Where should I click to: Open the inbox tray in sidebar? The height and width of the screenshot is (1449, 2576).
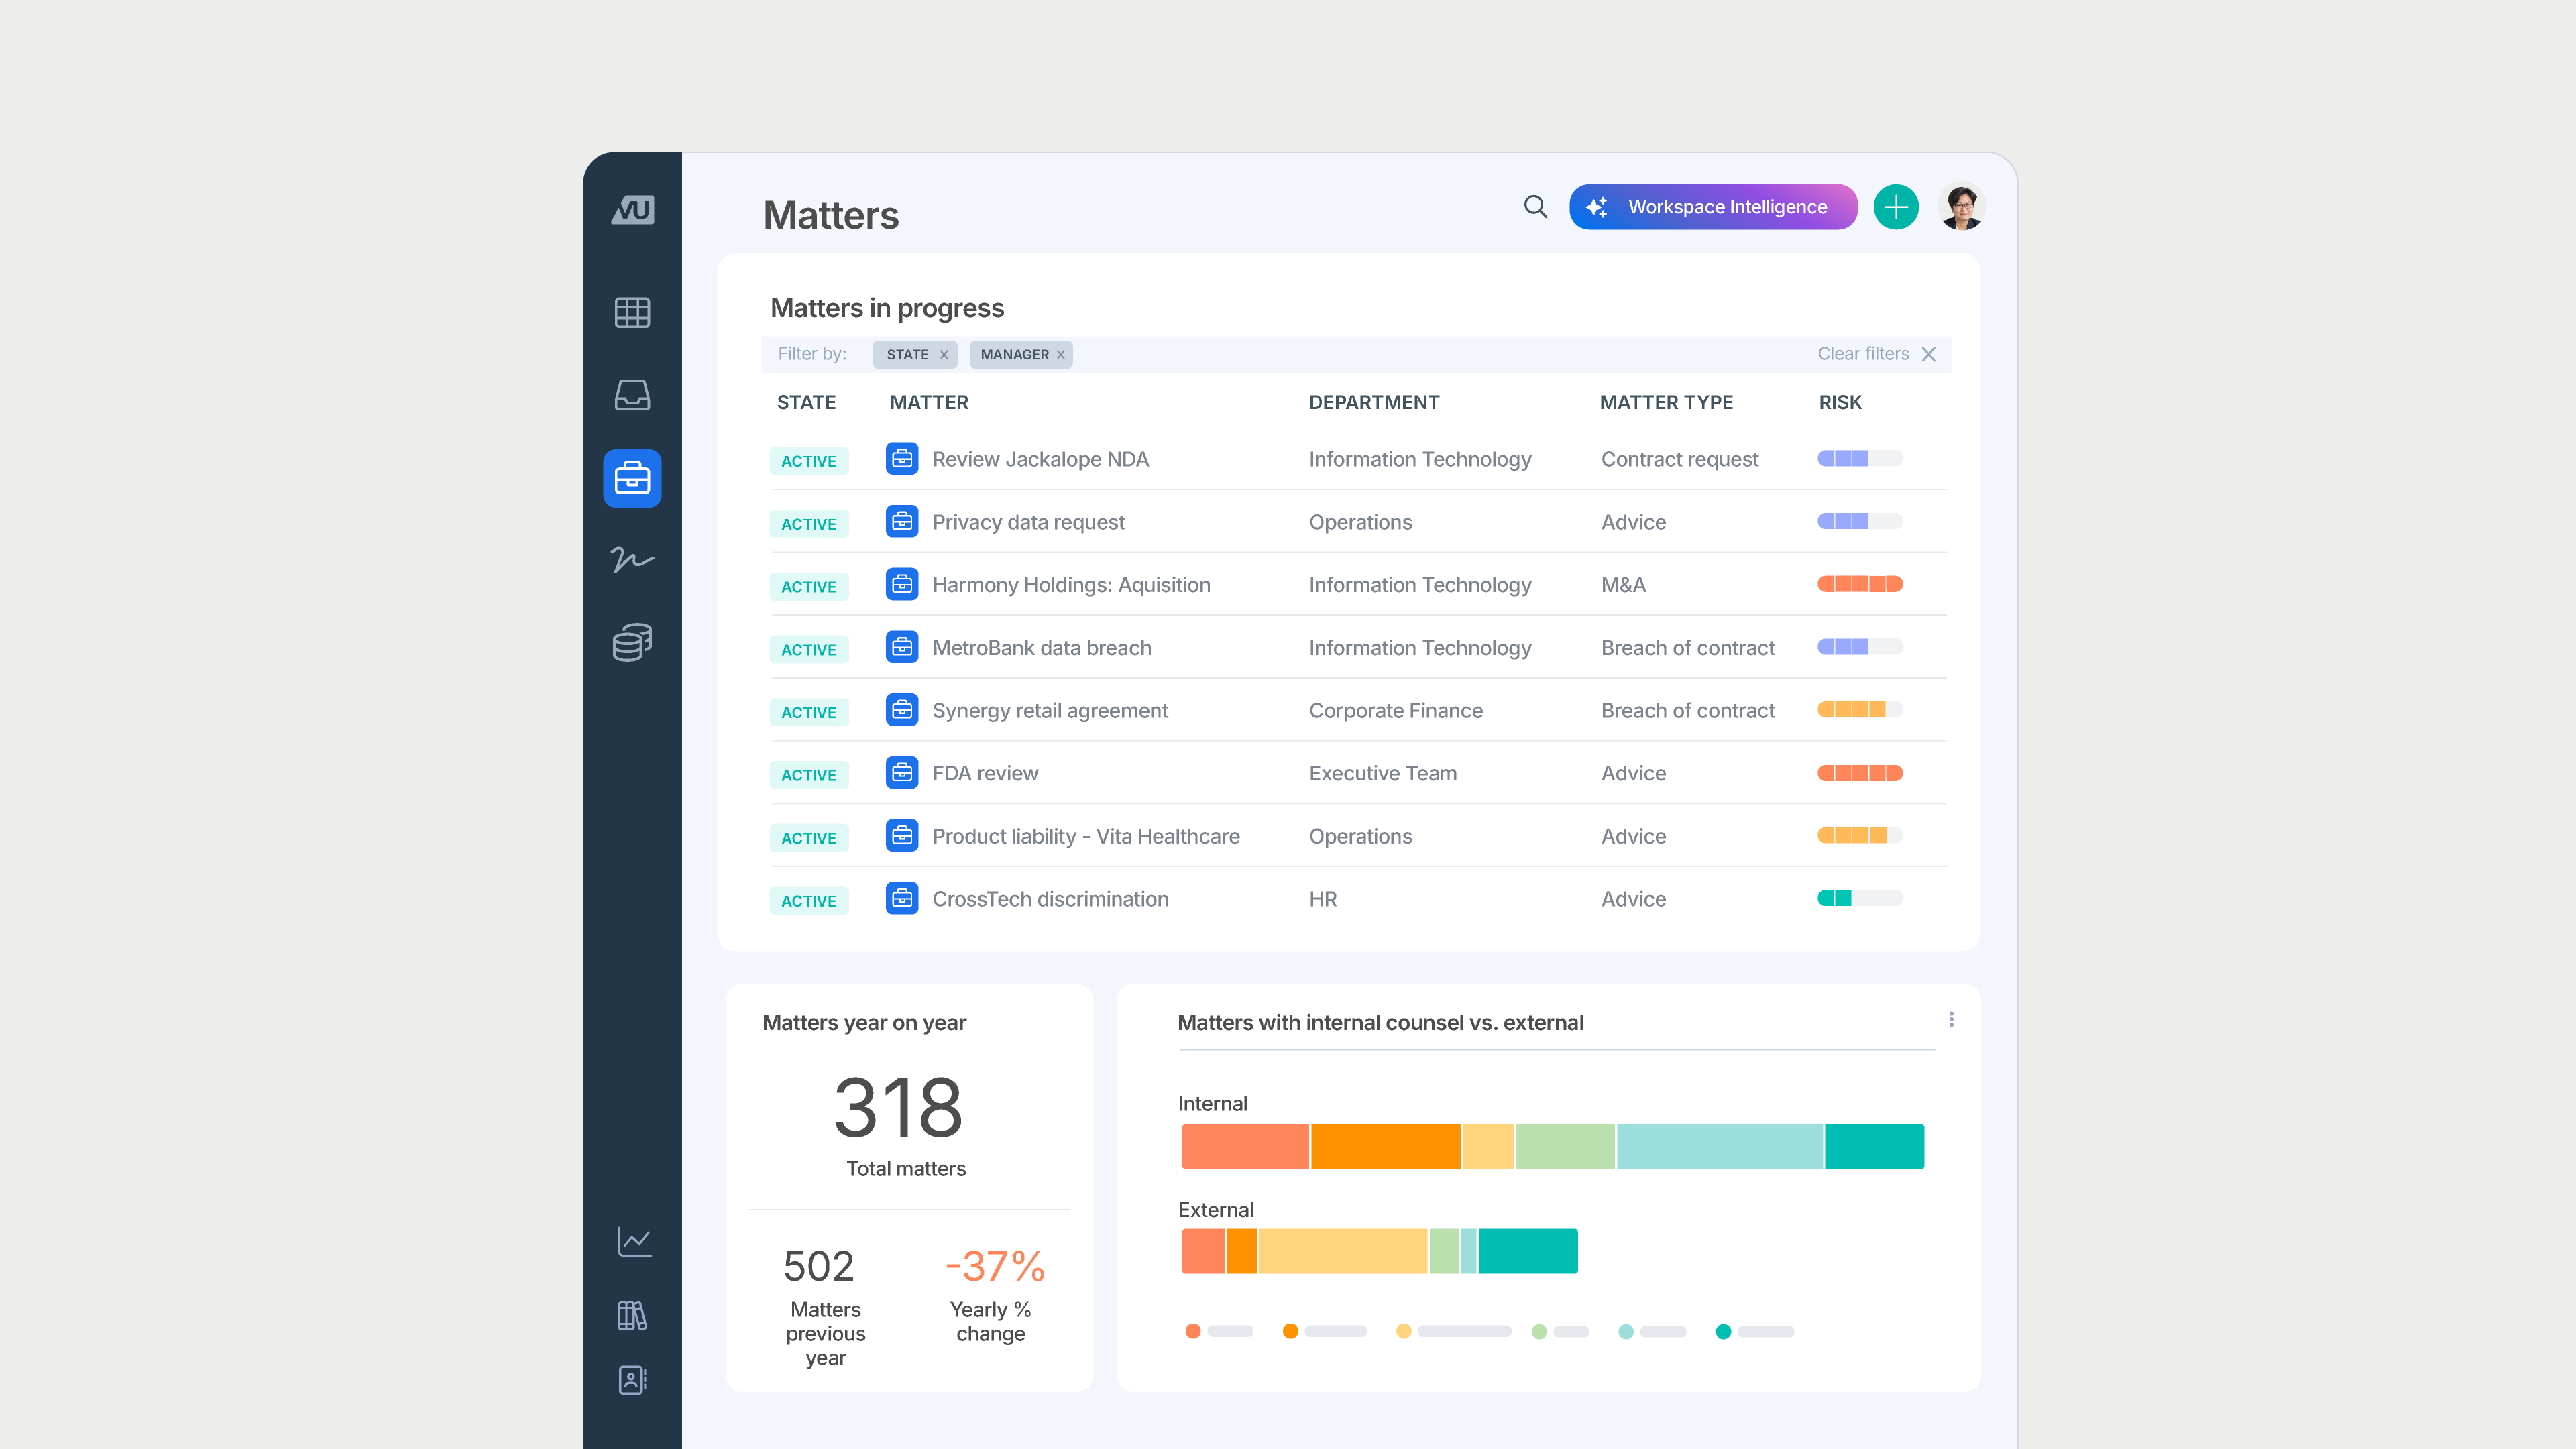point(632,395)
